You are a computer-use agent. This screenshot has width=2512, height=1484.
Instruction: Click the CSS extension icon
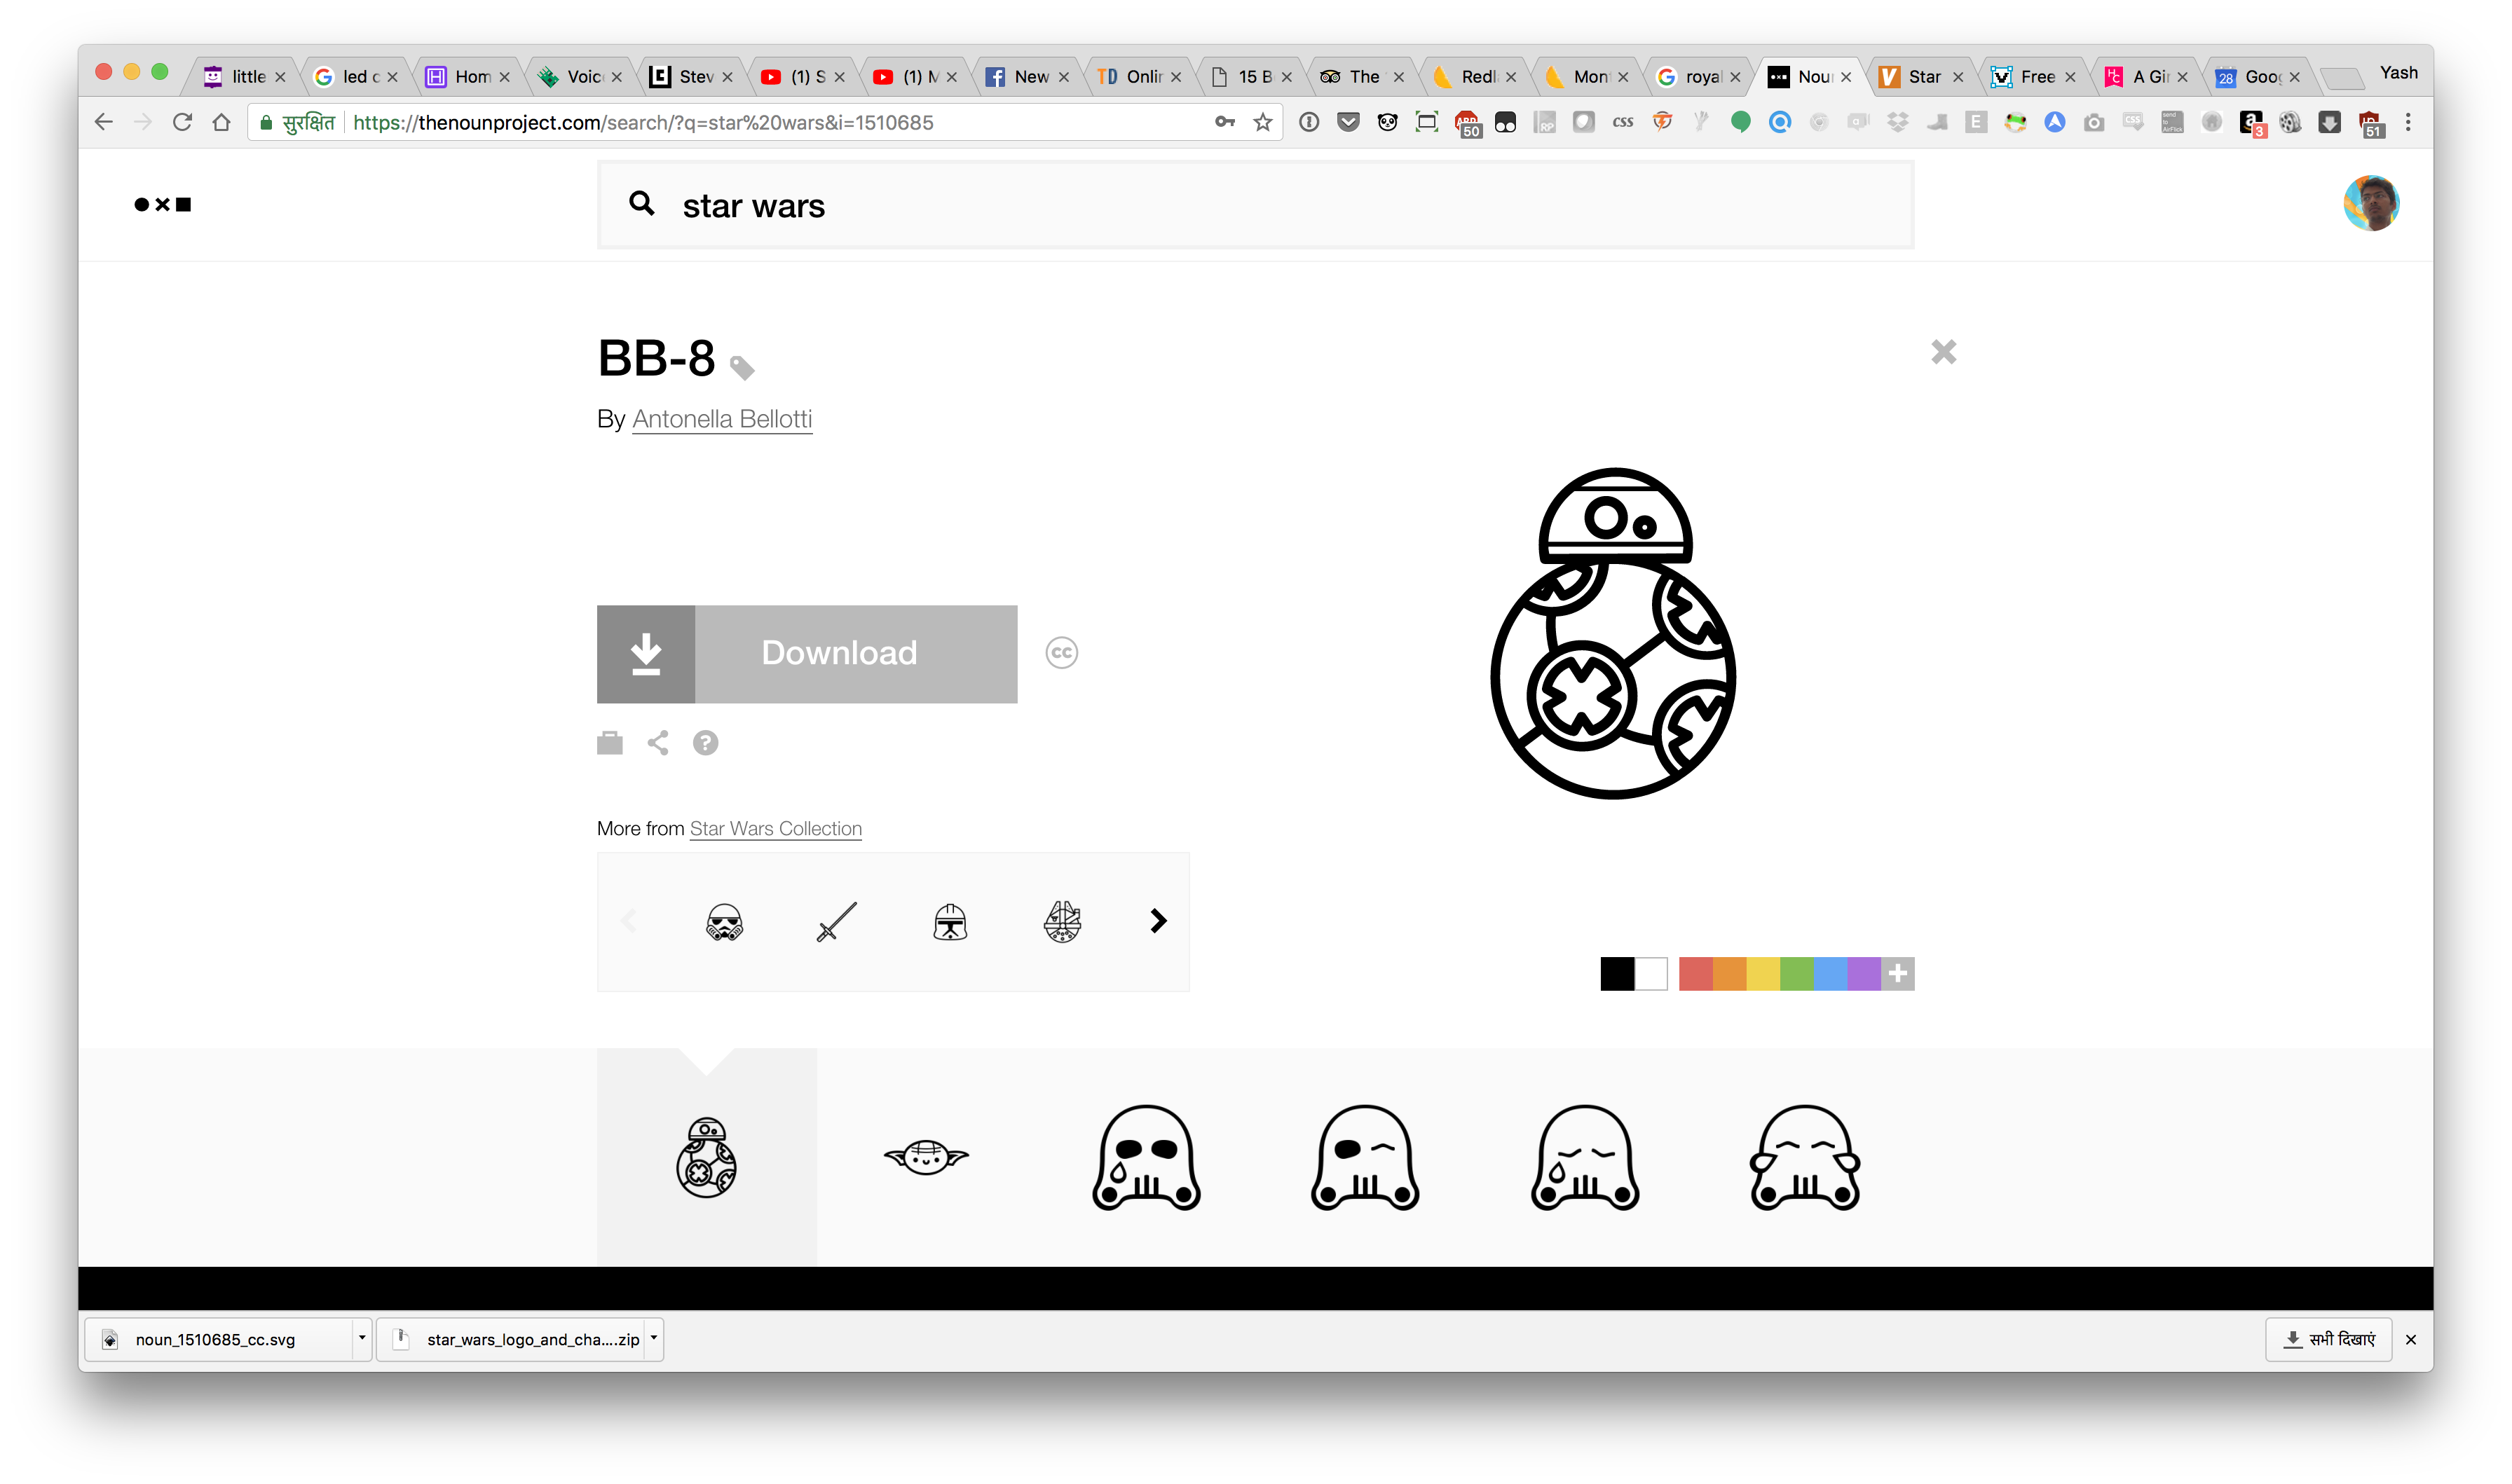tap(1623, 122)
